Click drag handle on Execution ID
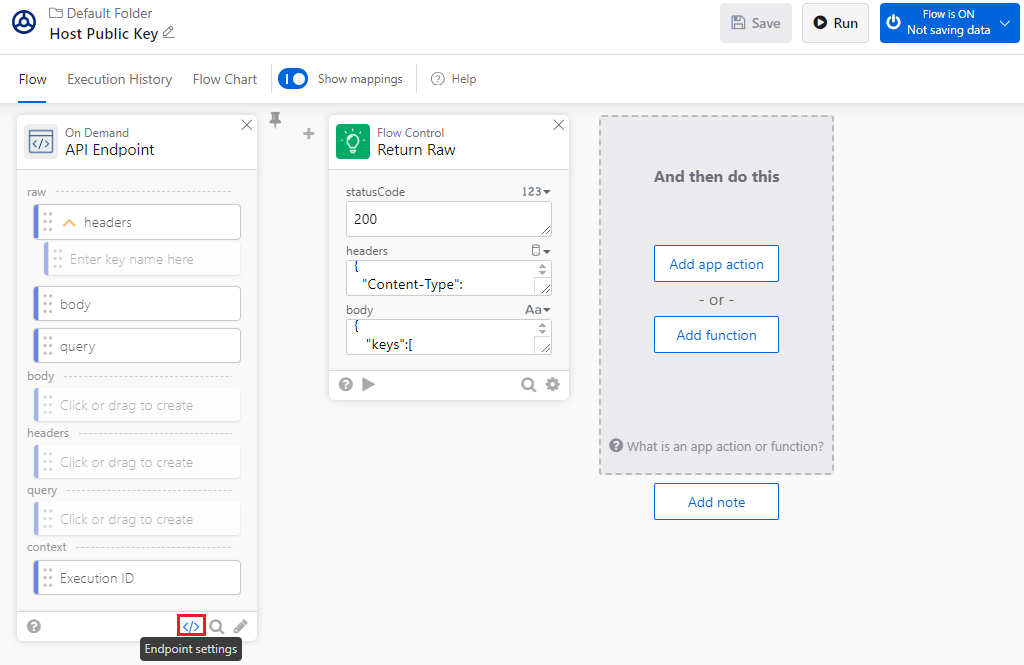This screenshot has height=665, width=1024. click(x=48, y=577)
